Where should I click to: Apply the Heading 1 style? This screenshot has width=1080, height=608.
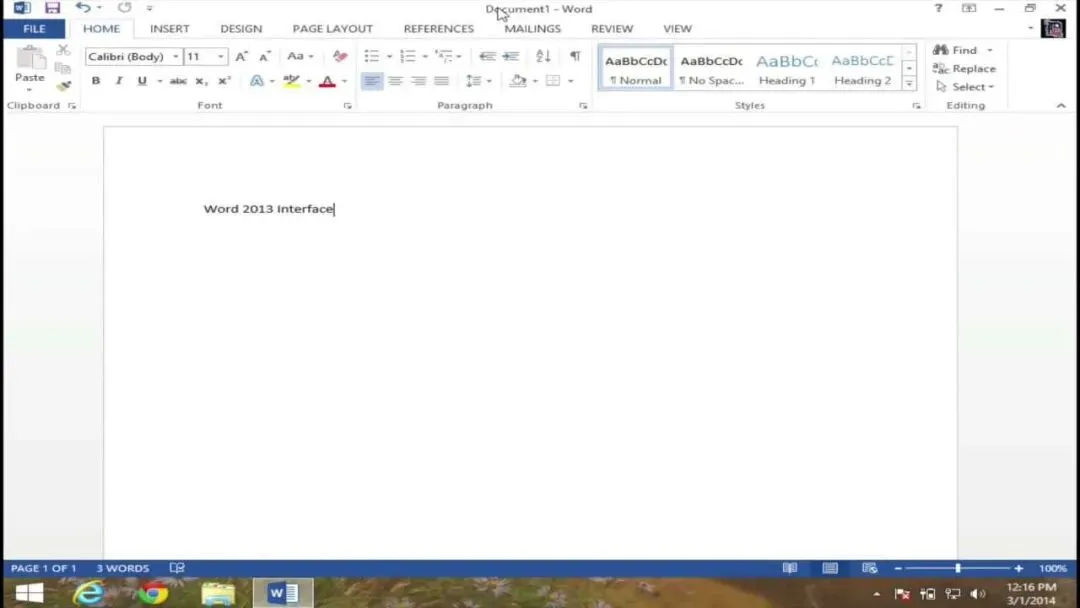point(787,69)
